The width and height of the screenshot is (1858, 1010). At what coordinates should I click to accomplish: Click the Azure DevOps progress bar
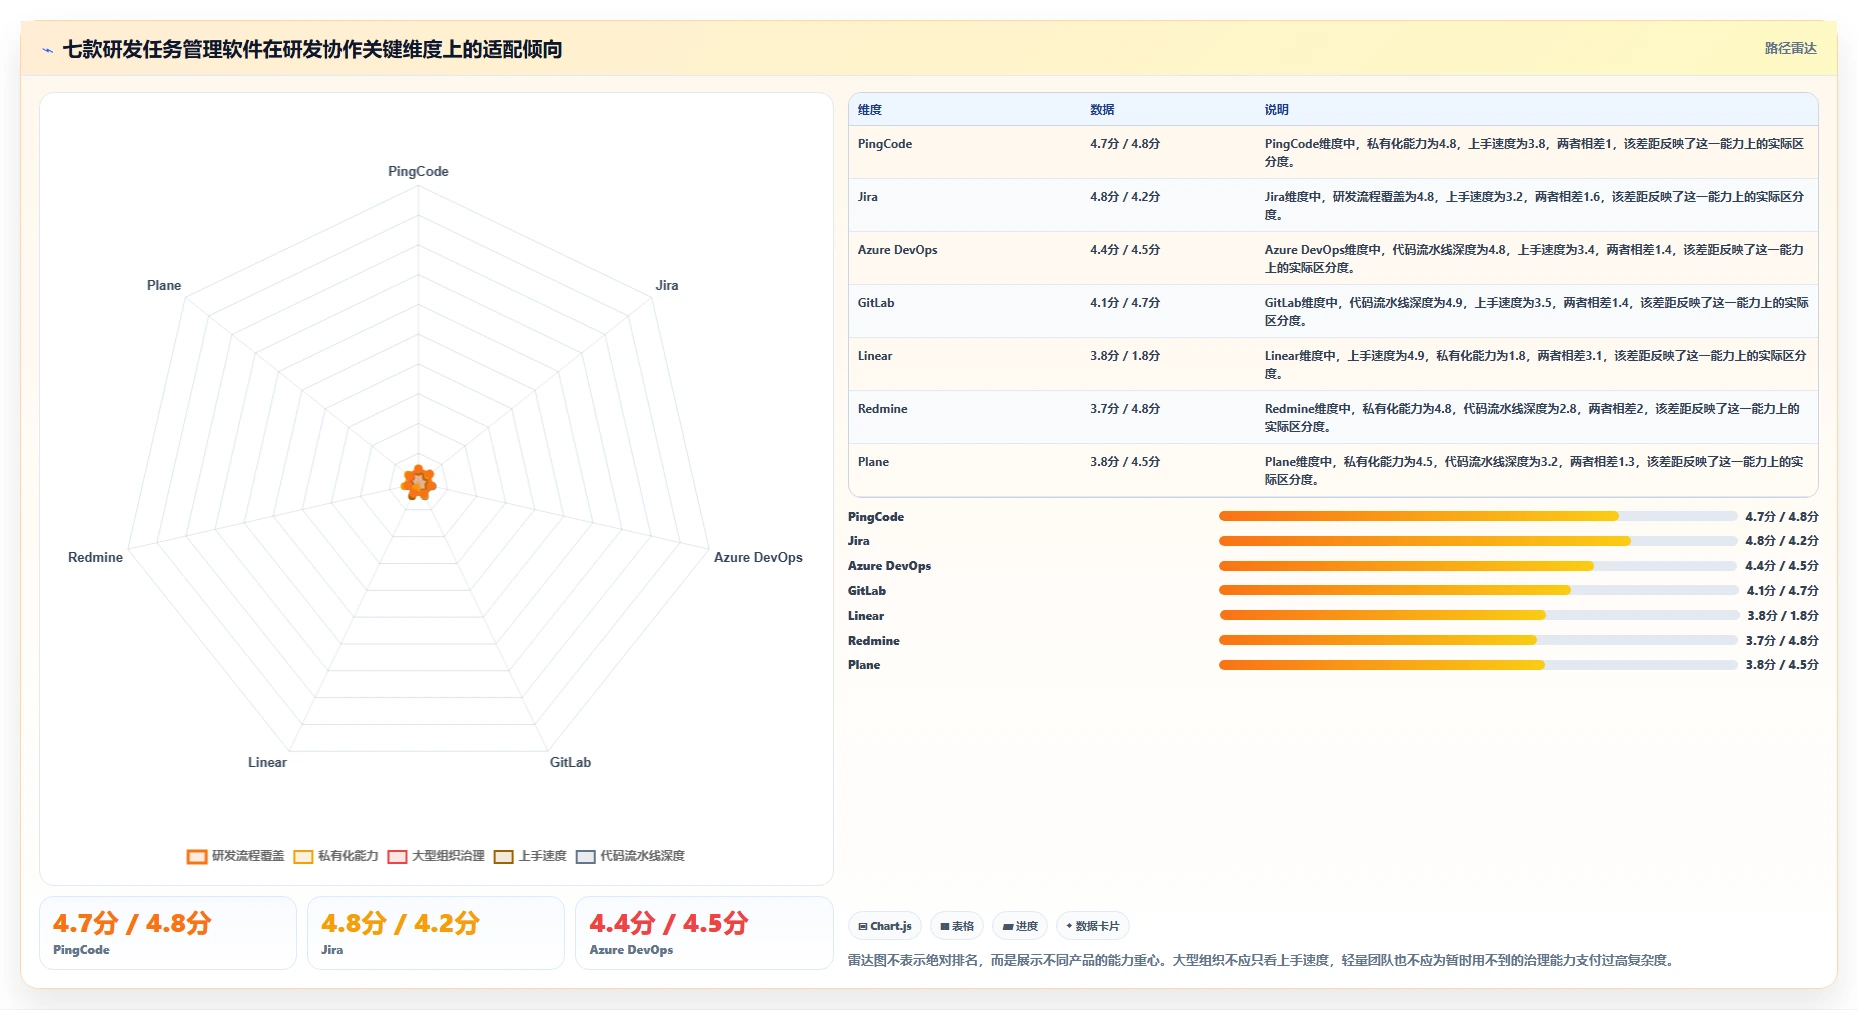1478,566
